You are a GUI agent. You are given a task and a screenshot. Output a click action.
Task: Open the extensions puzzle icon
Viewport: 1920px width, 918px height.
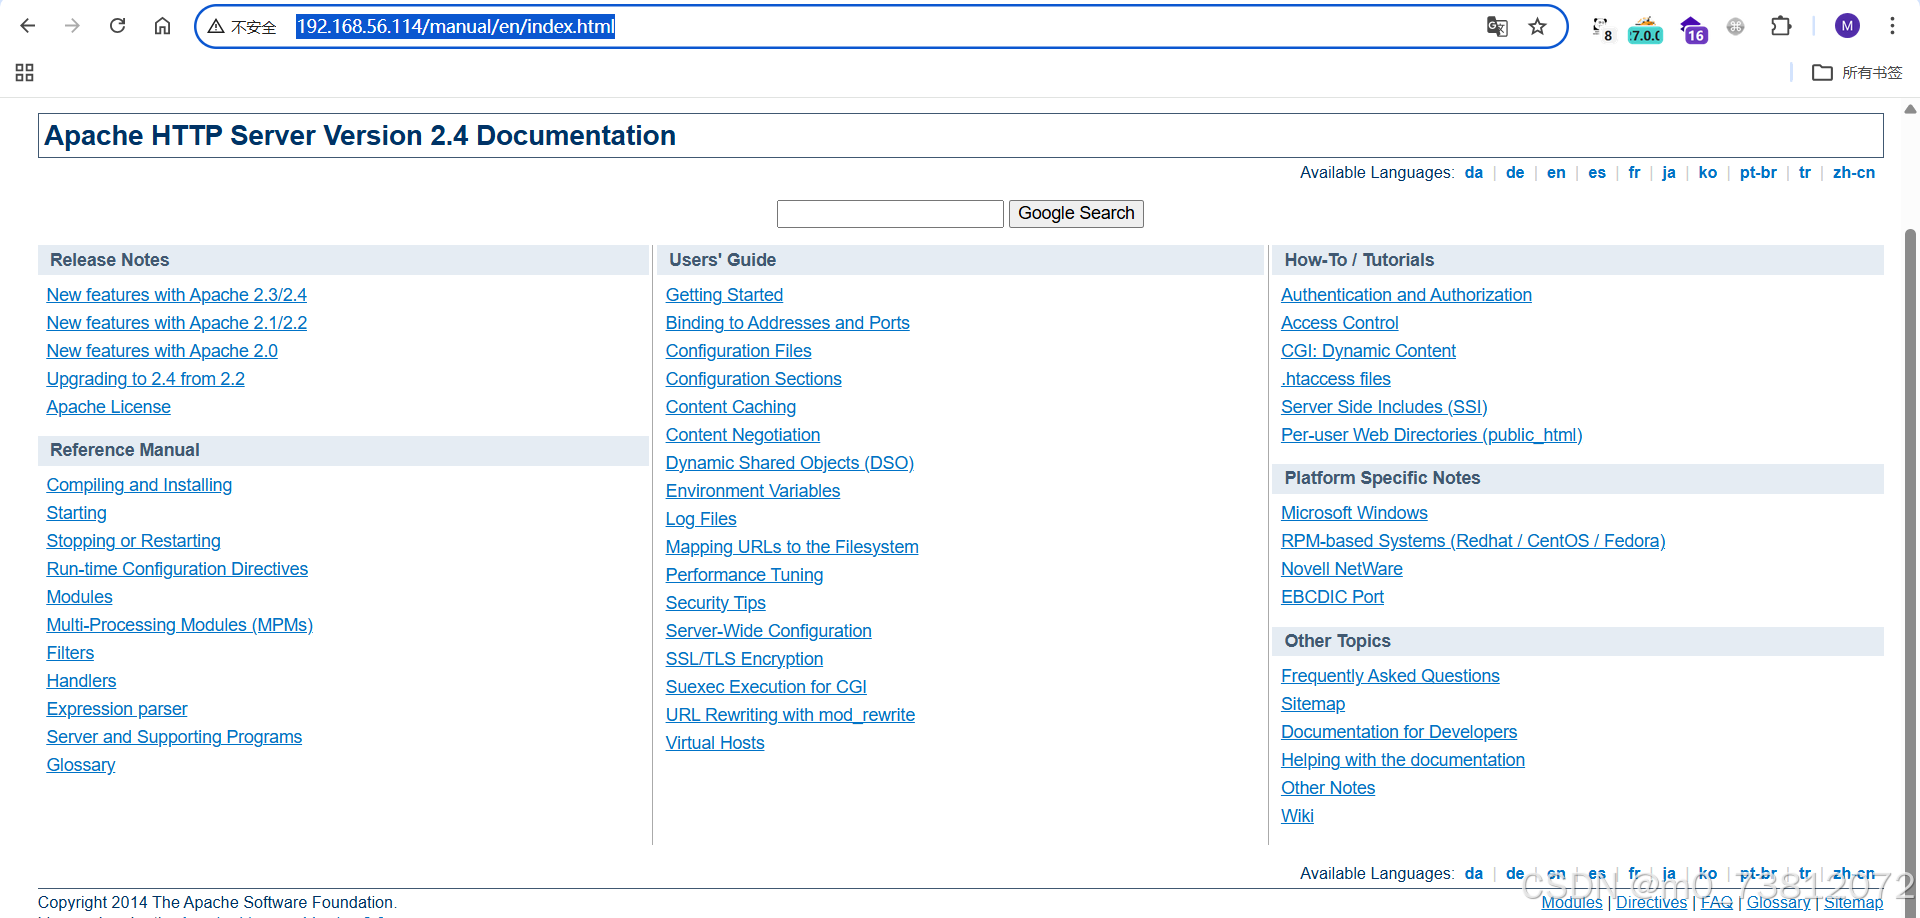pos(1781,26)
